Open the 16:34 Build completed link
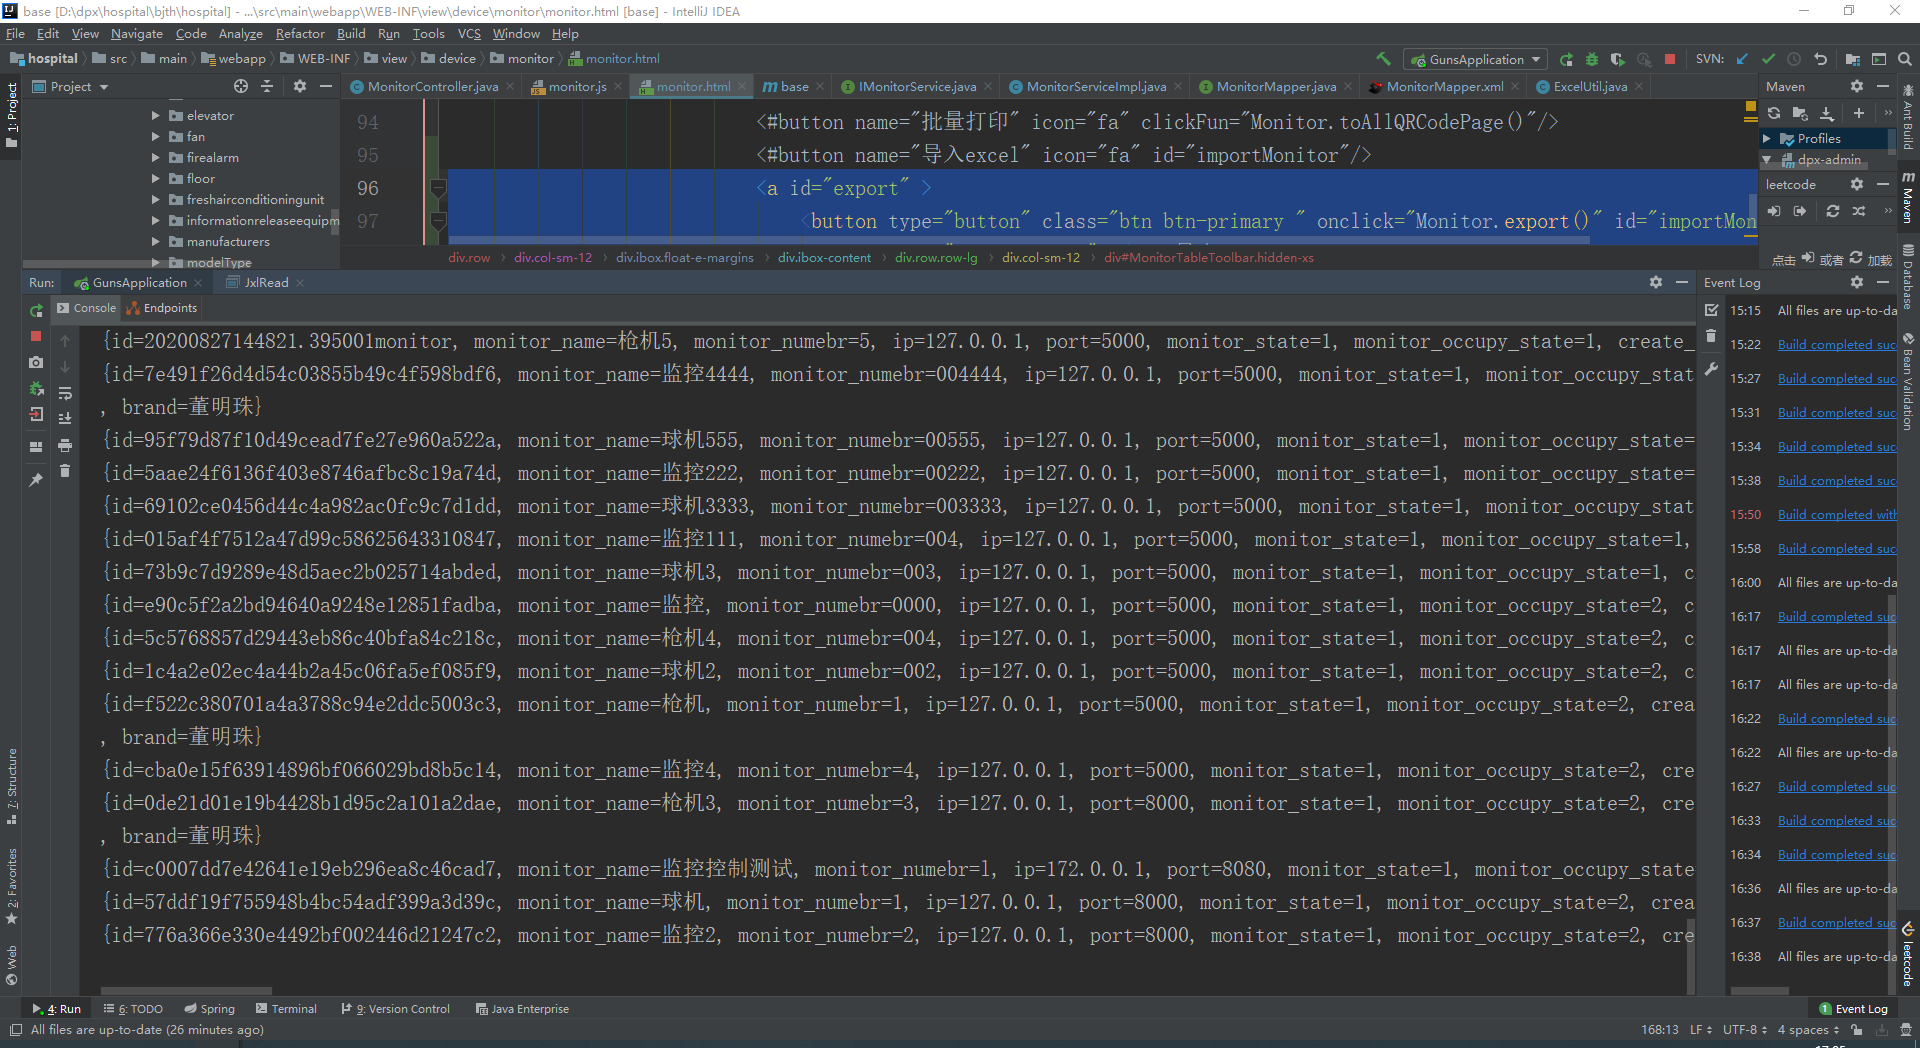1920x1048 pixels. pyautogui.click(x=1836, y=855)
